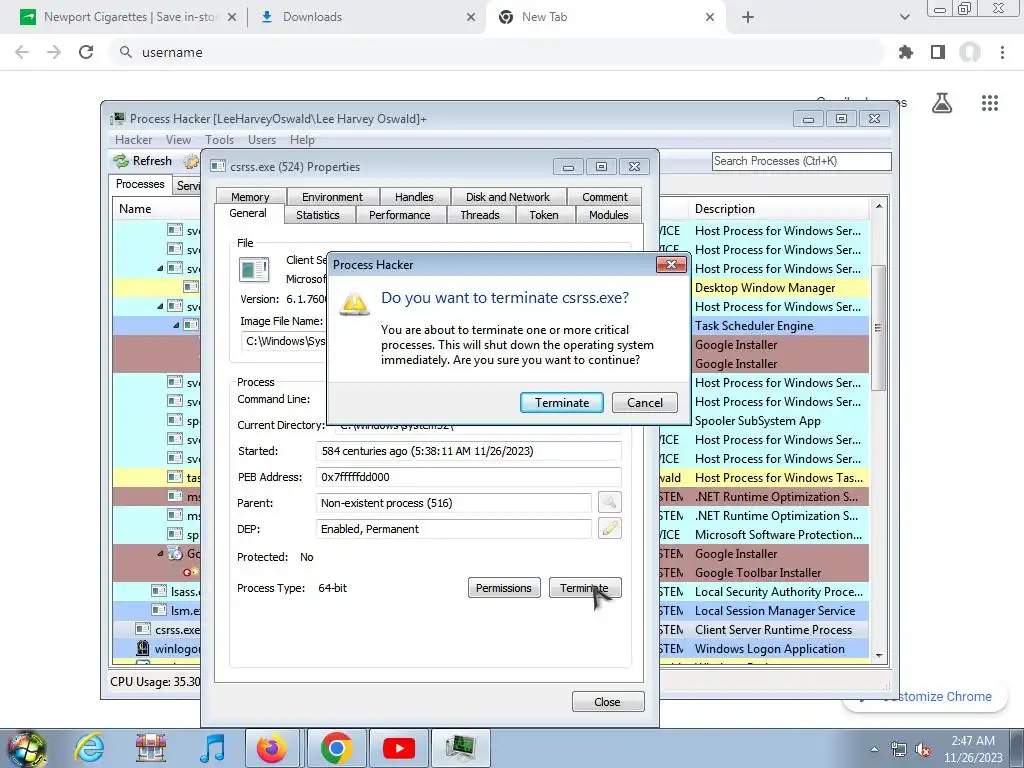
Task: Click the Local Security Authority description
Action: tap(778, 592)
